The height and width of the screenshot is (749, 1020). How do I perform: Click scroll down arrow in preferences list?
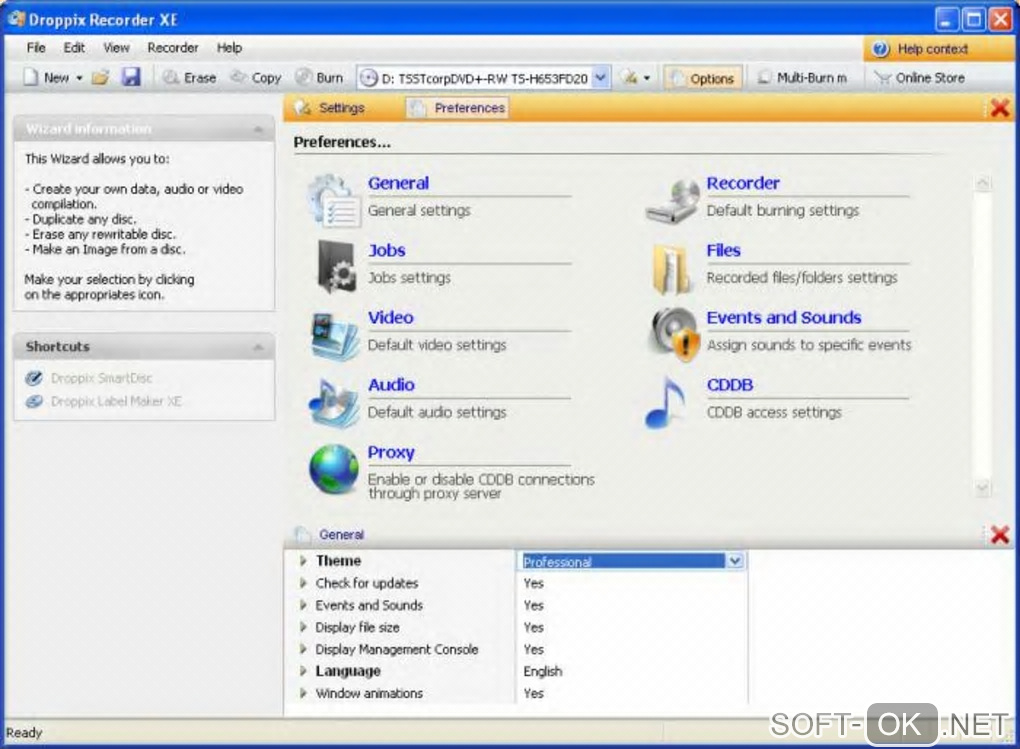pyautogui.click(x=982, y=487)
